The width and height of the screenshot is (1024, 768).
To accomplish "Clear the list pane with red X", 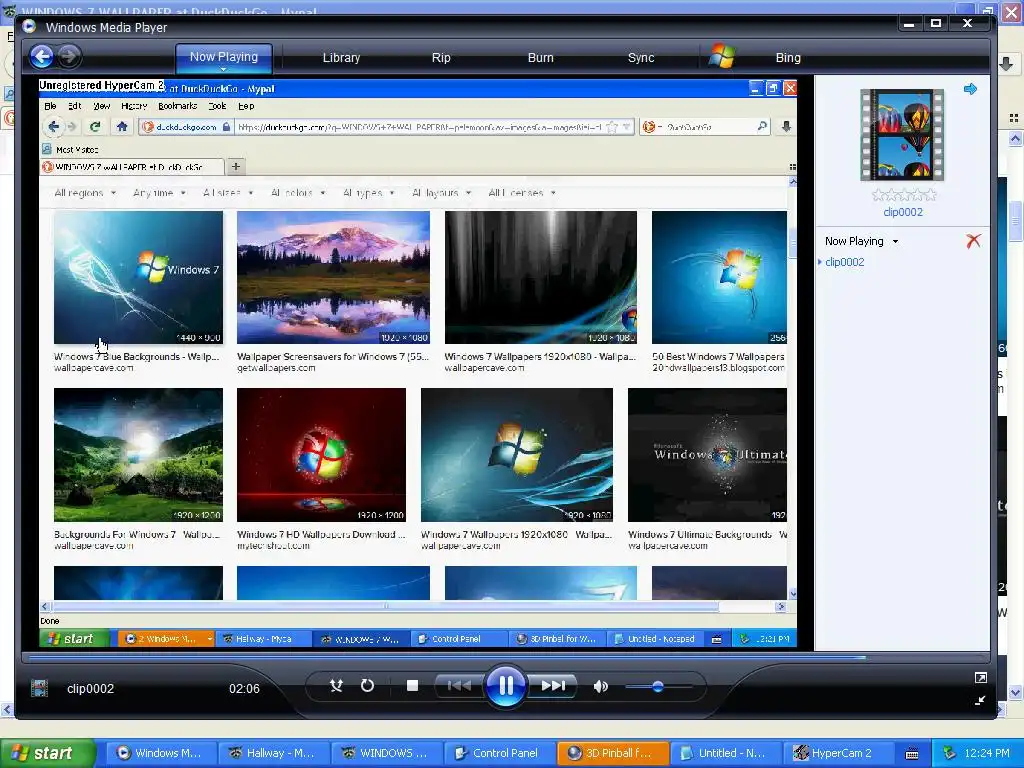I will coord(973,241).
